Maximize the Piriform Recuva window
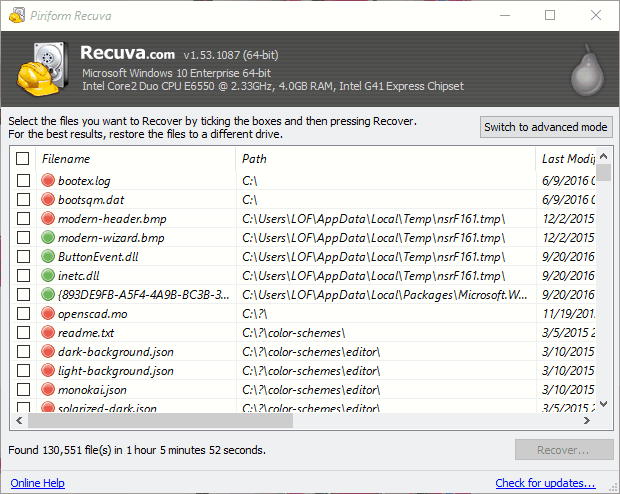The width and height of the screenshot is (620, 494). click(550, 15)
